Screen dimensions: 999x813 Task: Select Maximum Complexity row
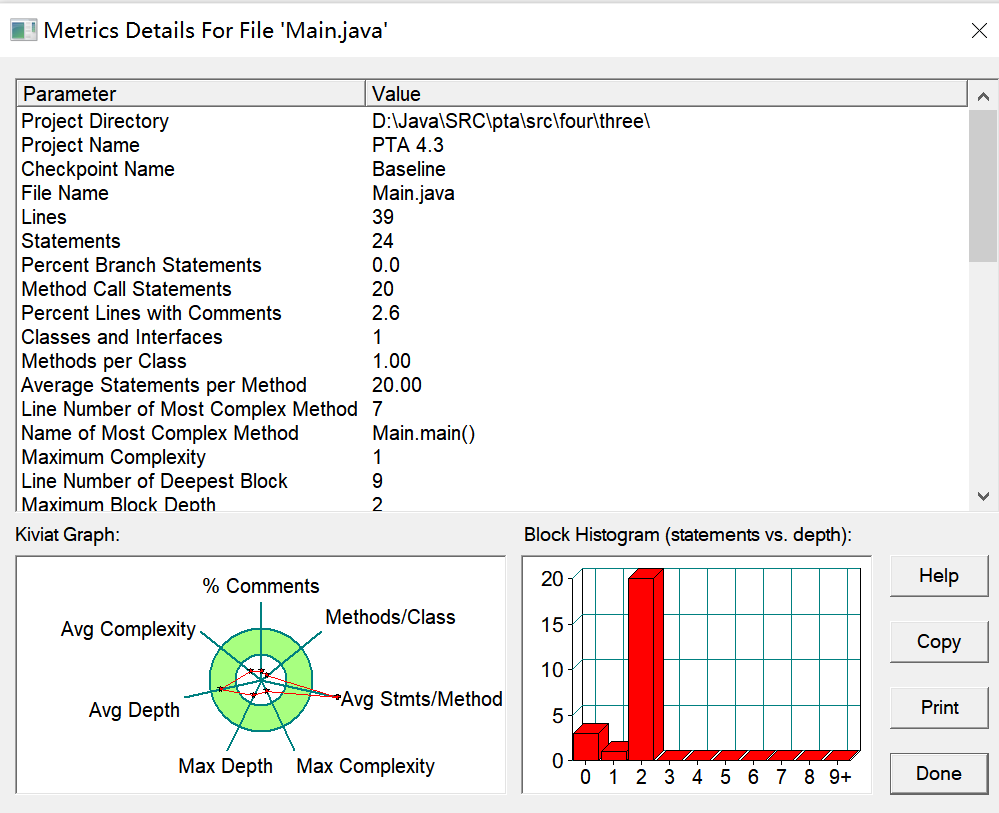coord(492,457)
